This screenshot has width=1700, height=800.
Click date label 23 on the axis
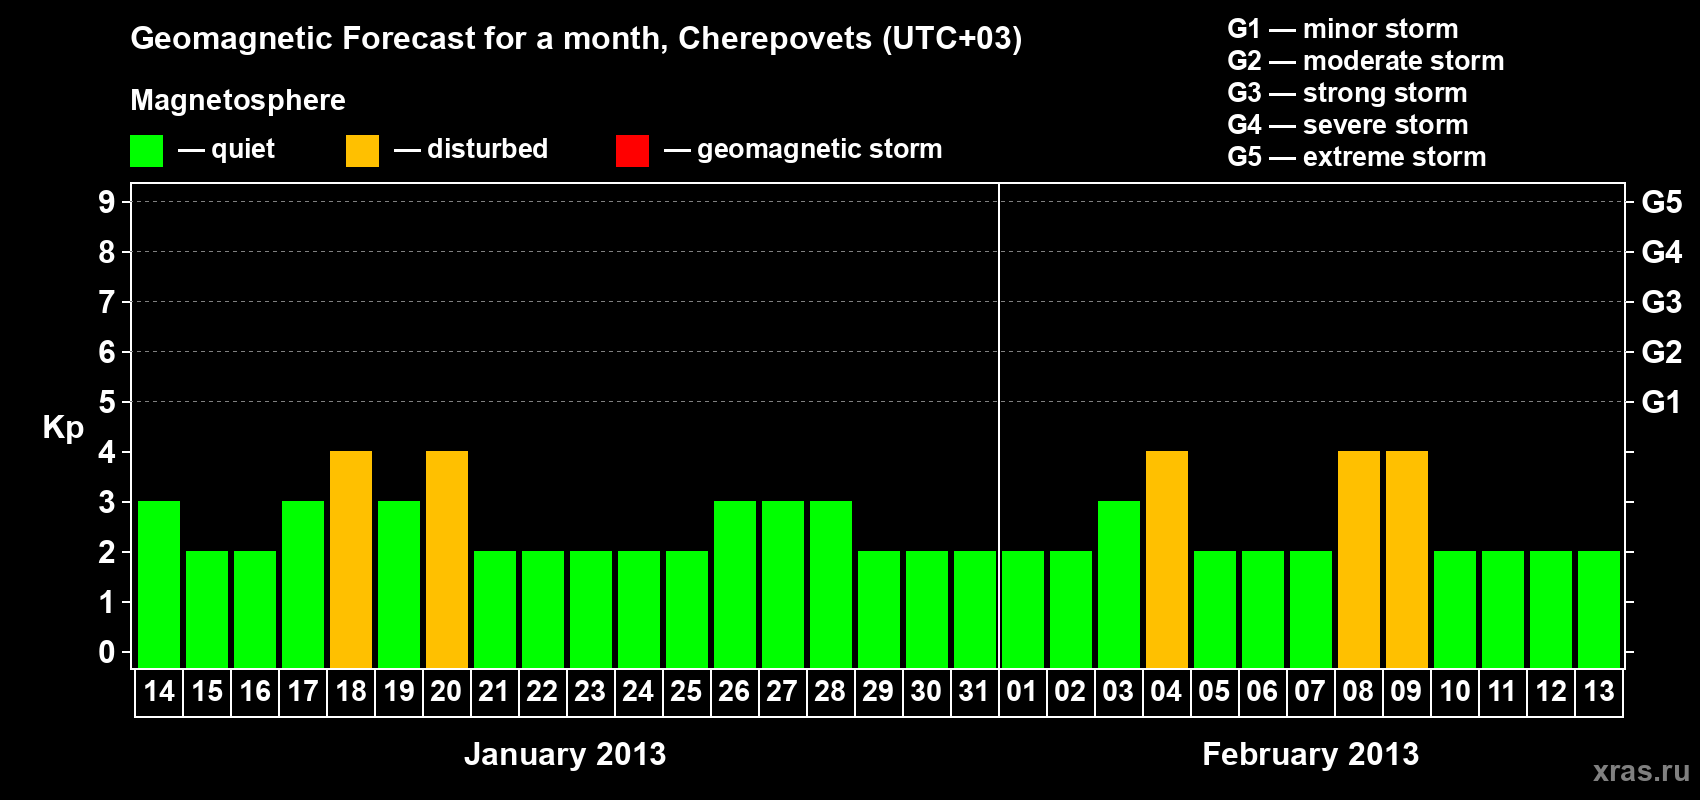tap(590, 692)
